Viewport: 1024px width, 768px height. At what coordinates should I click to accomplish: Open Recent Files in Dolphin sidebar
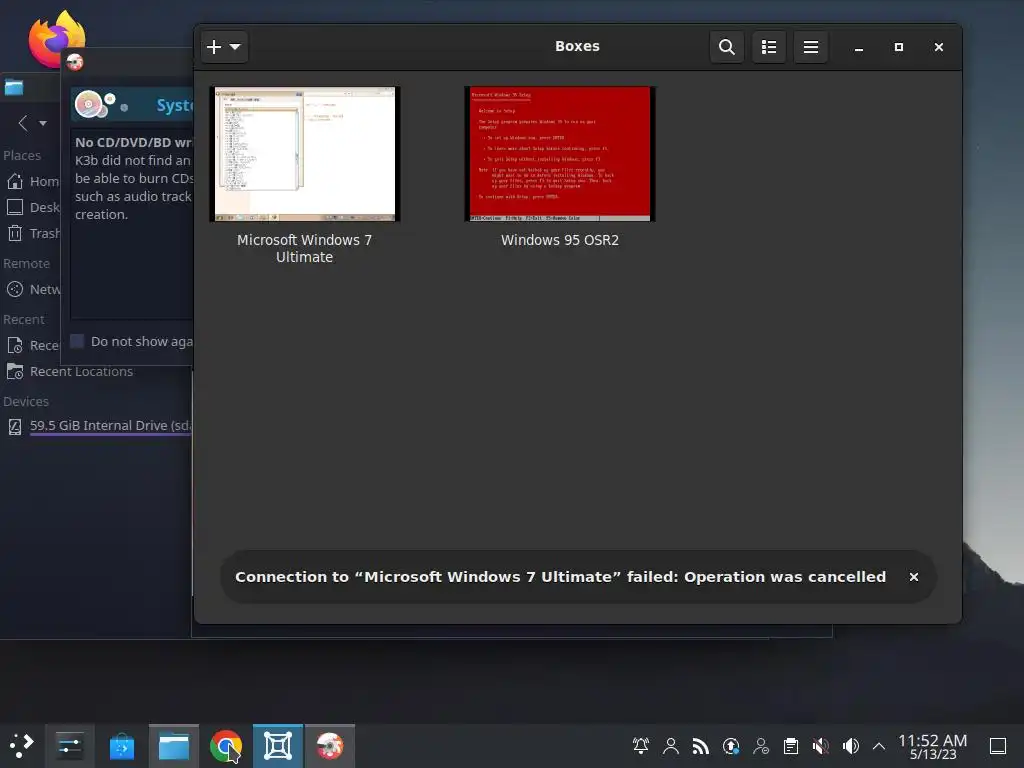(33, 345)
